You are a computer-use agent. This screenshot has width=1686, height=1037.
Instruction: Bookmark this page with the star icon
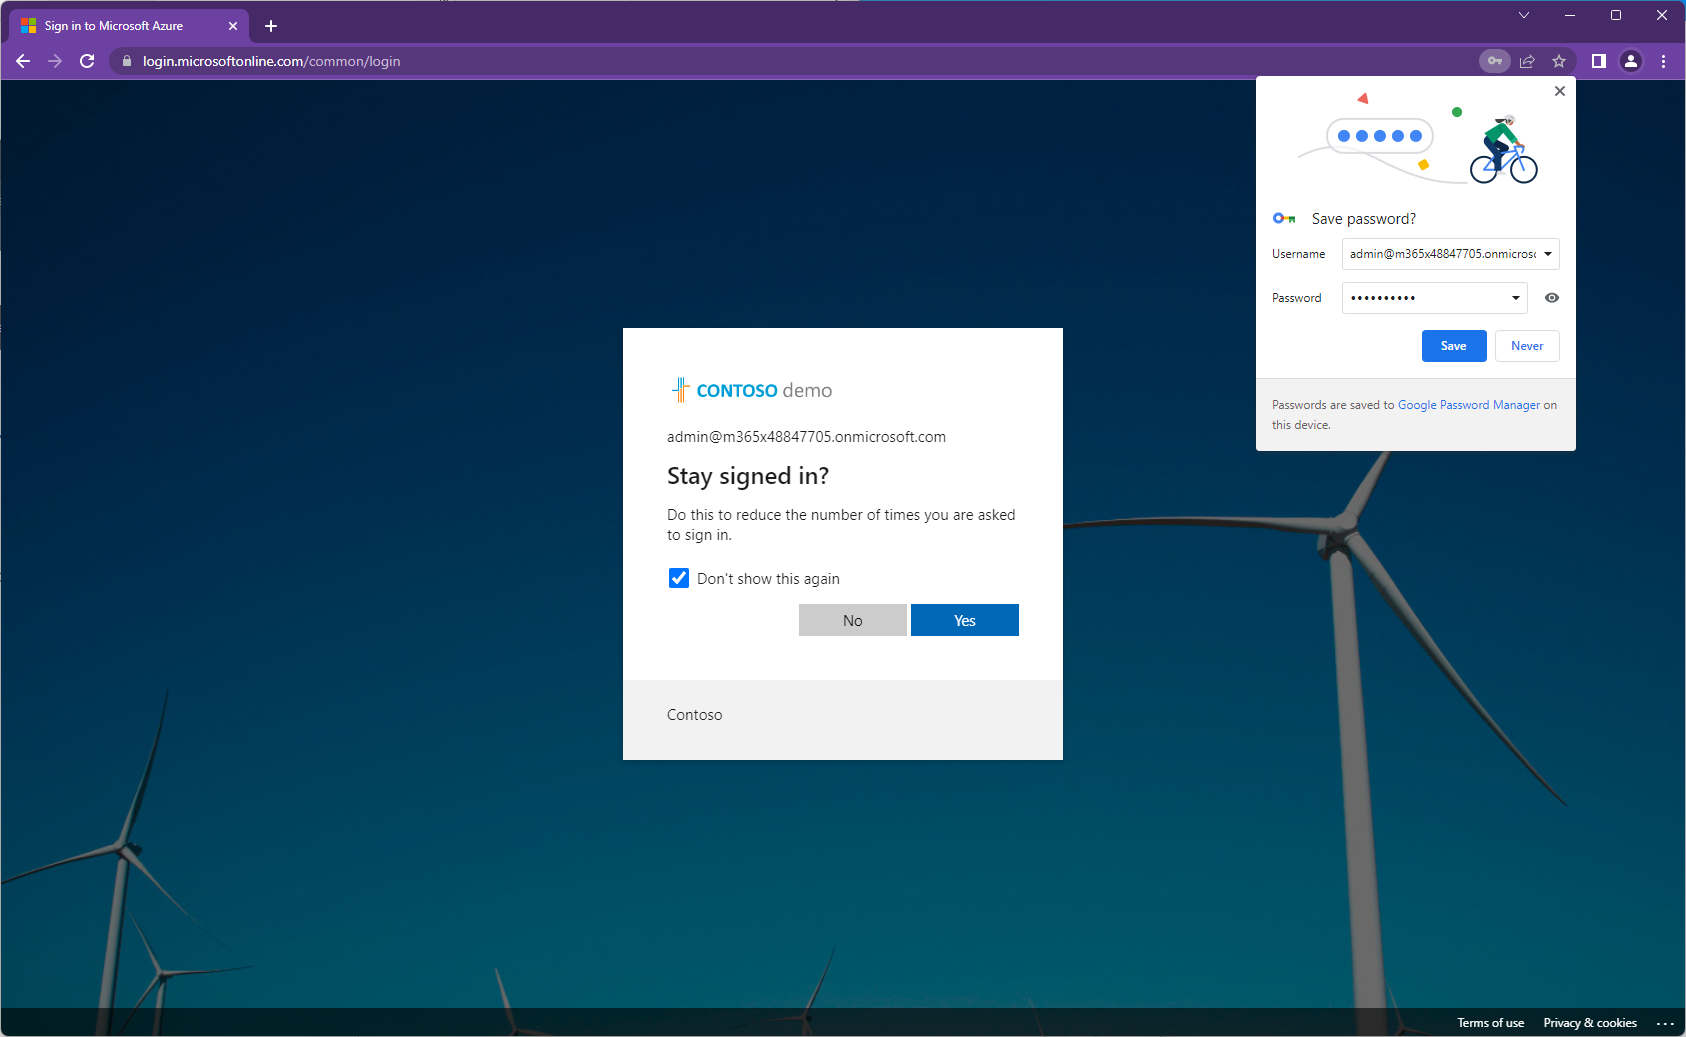coord(1559,61)
